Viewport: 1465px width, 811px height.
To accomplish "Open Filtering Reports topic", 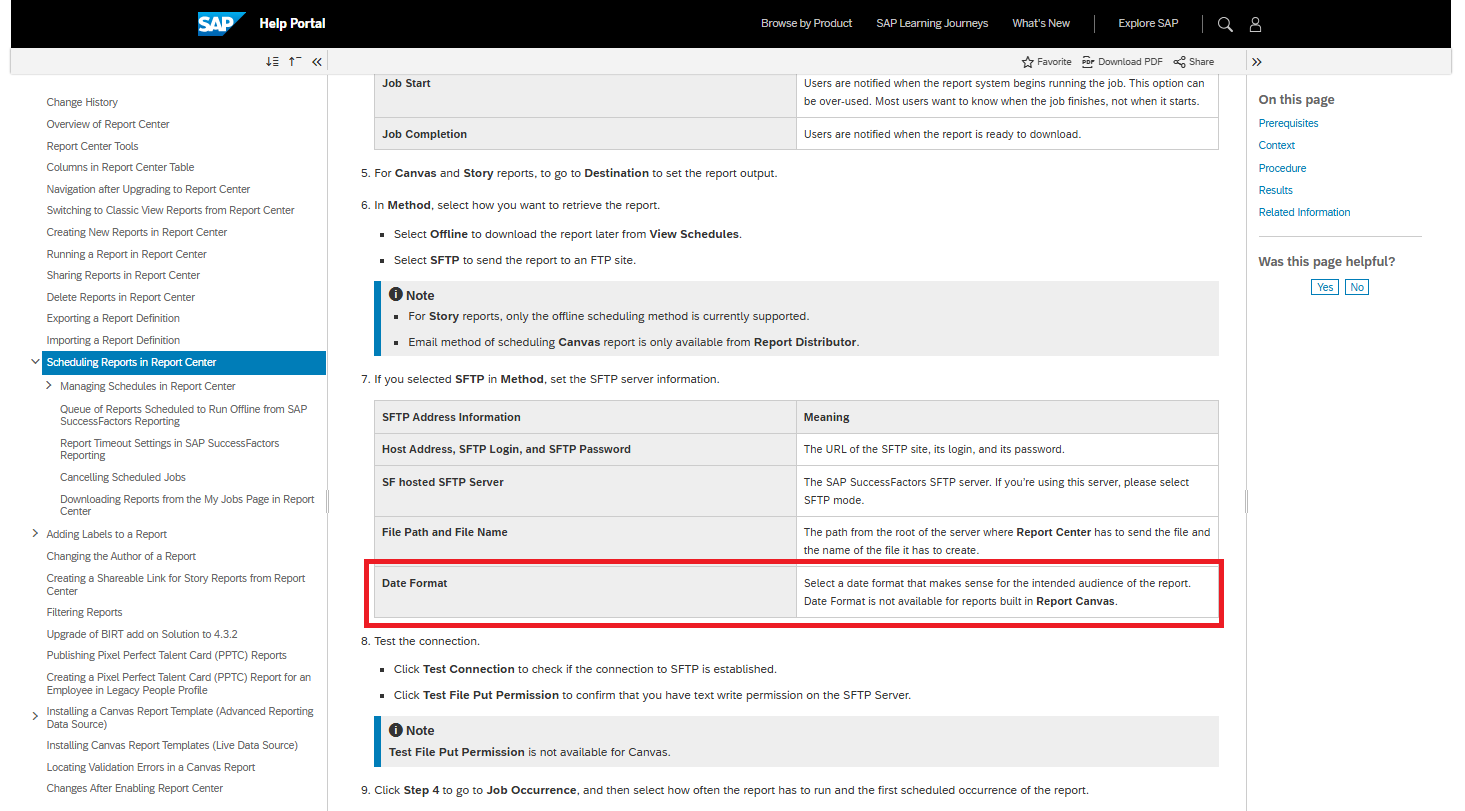I will 84,612.
